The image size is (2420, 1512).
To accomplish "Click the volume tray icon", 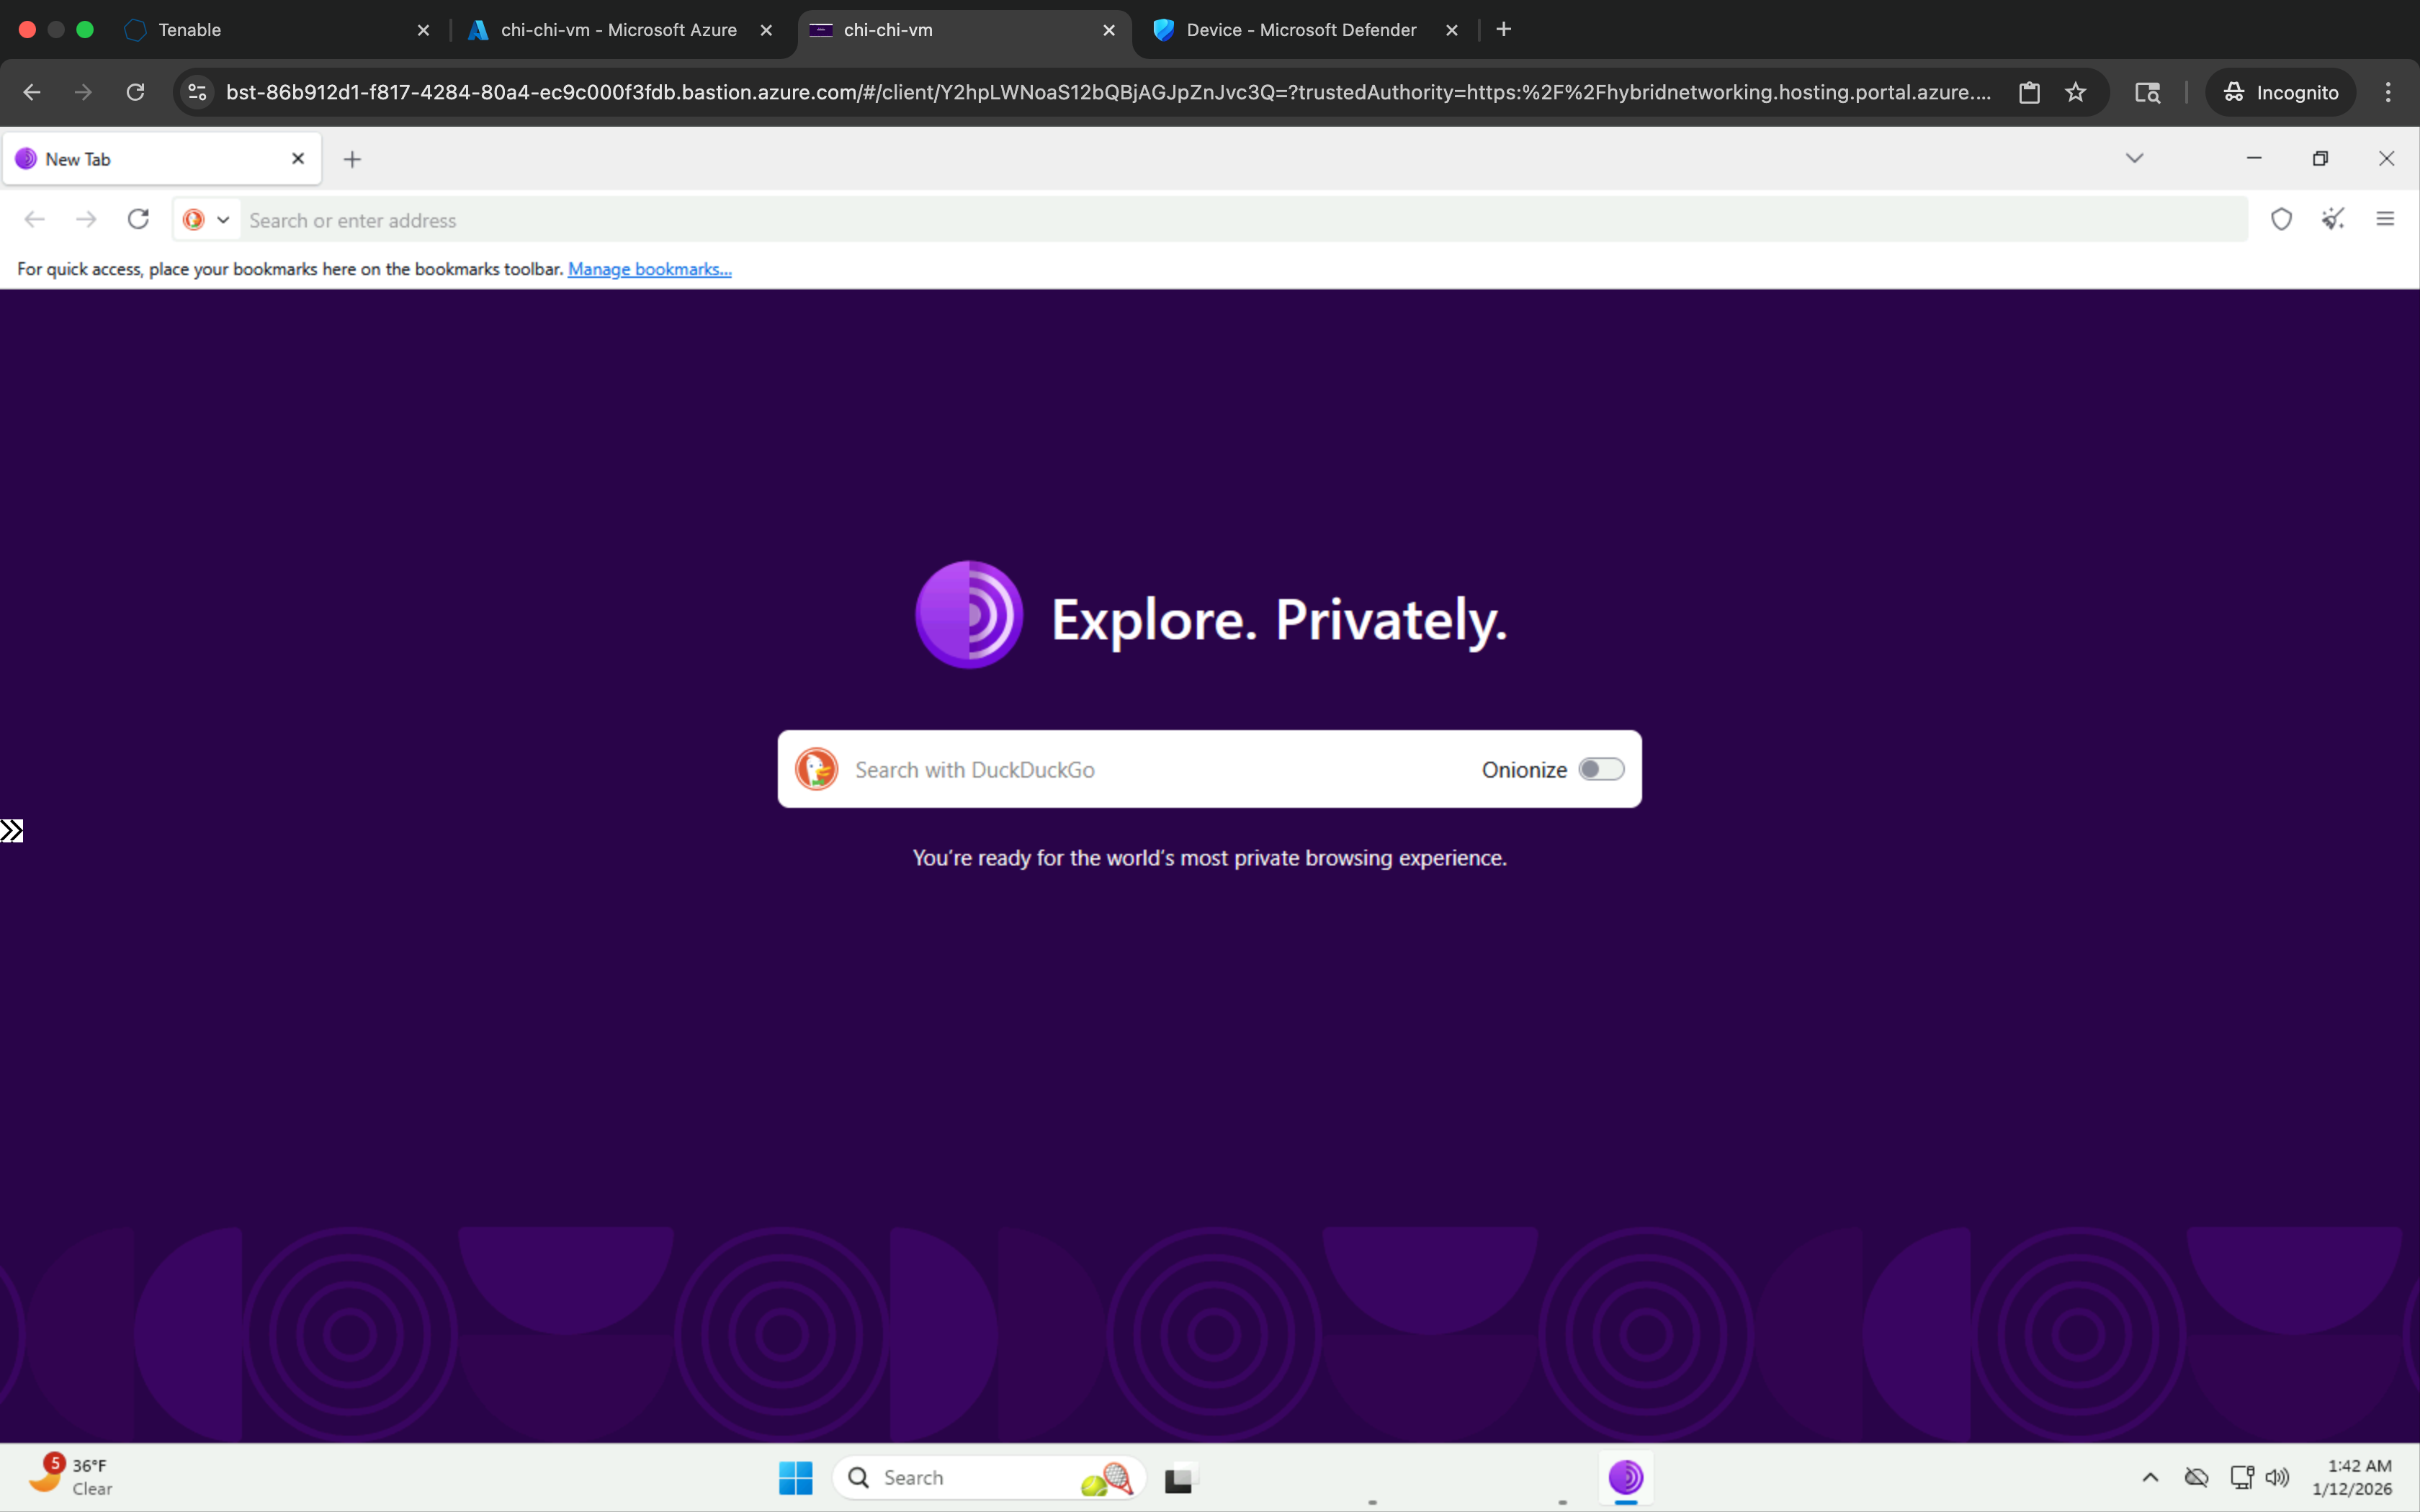I will (2277, 1477).
